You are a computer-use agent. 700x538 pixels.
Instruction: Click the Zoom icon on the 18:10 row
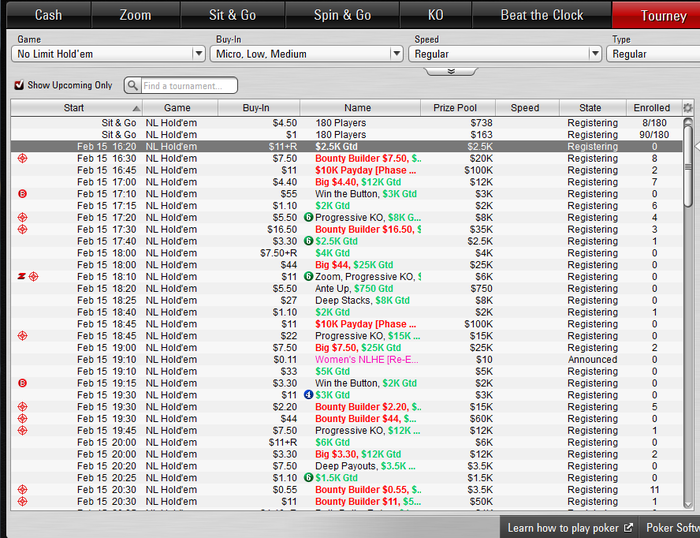[x=21, y=276]
